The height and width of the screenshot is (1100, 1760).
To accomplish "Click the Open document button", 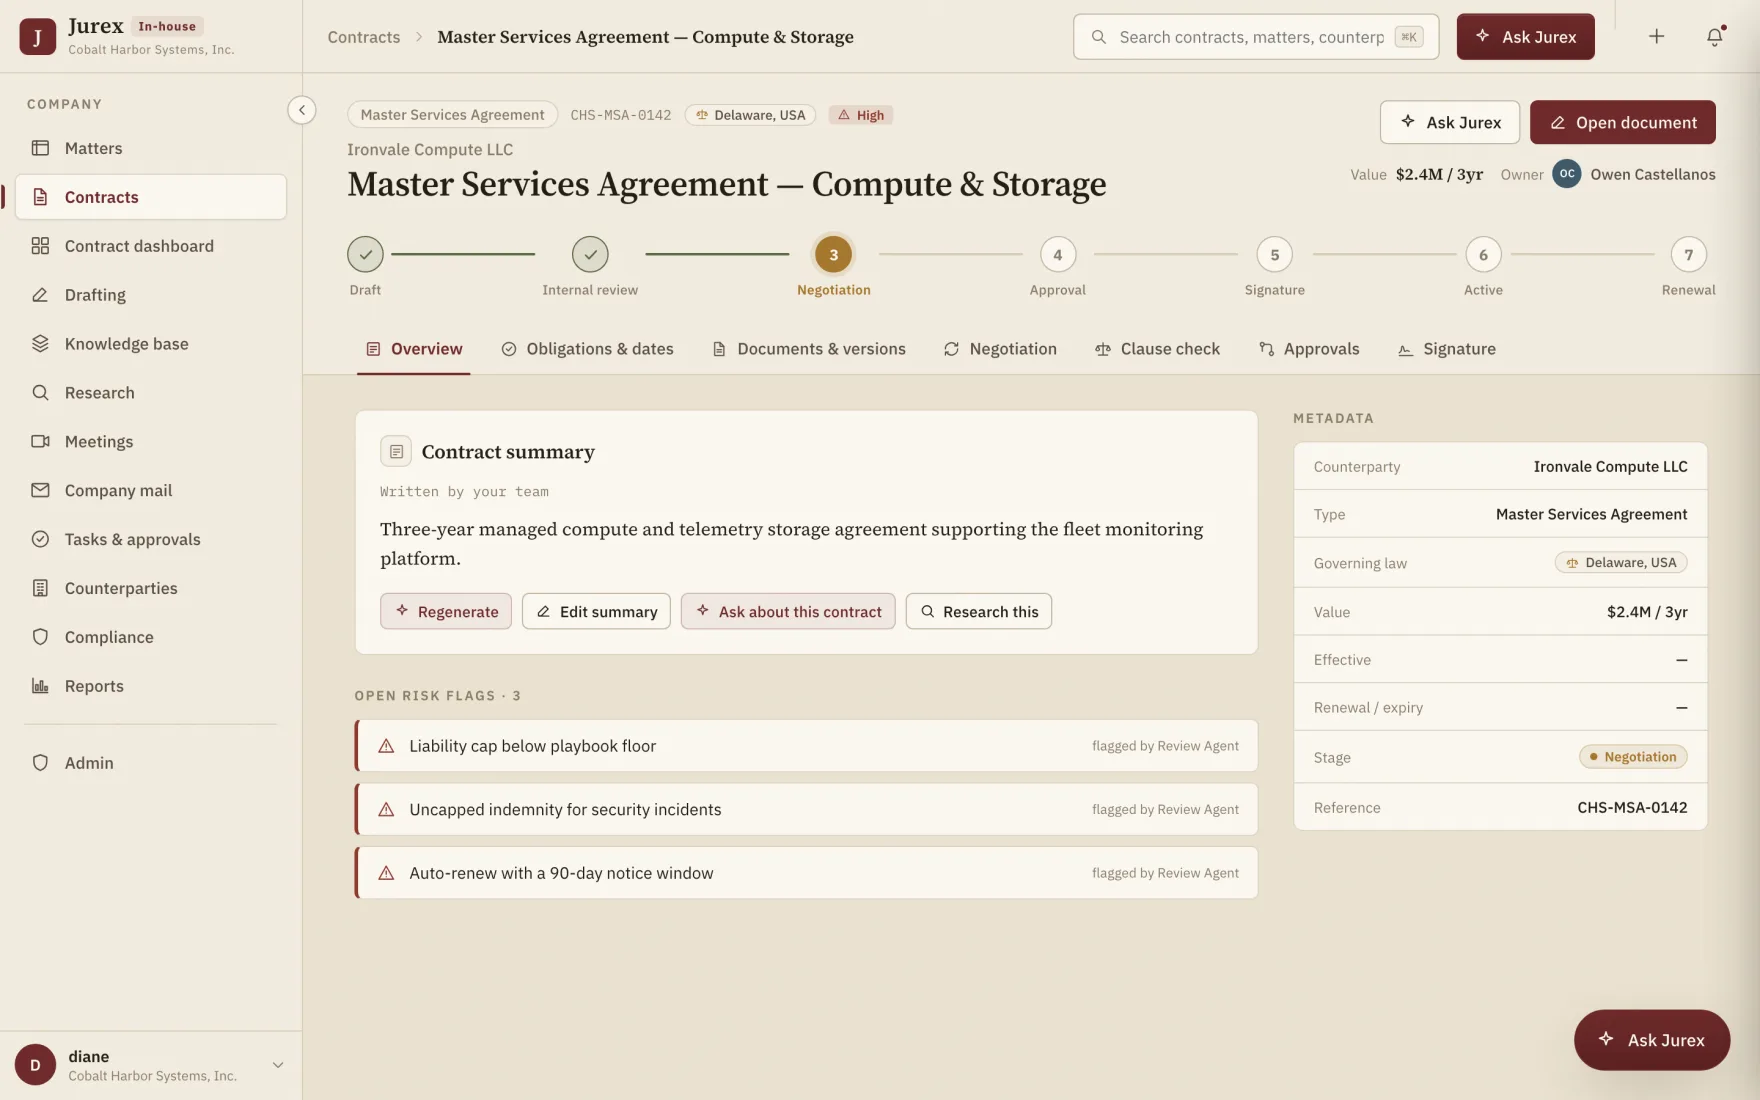I will [x=1622, y=122].
